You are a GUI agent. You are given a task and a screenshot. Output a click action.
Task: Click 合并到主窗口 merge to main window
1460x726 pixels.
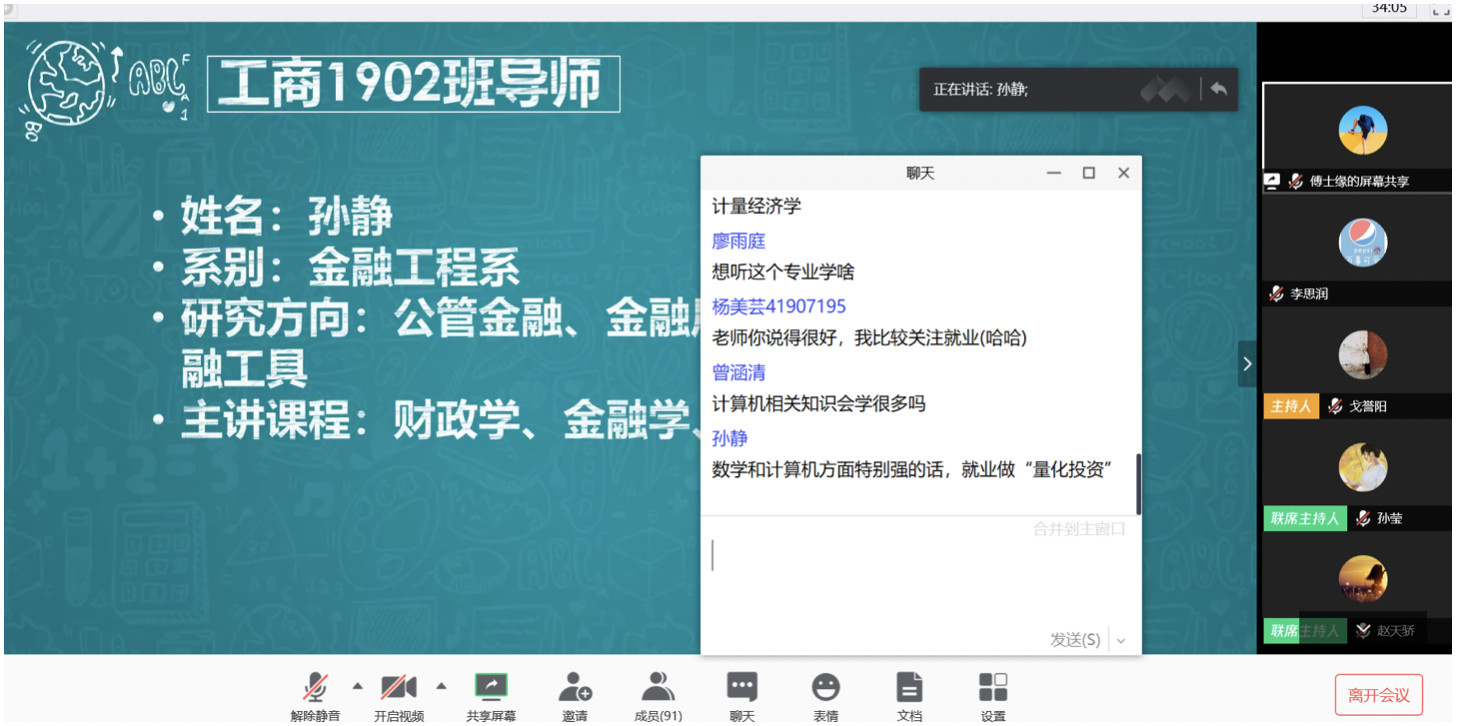(1079, 529)
